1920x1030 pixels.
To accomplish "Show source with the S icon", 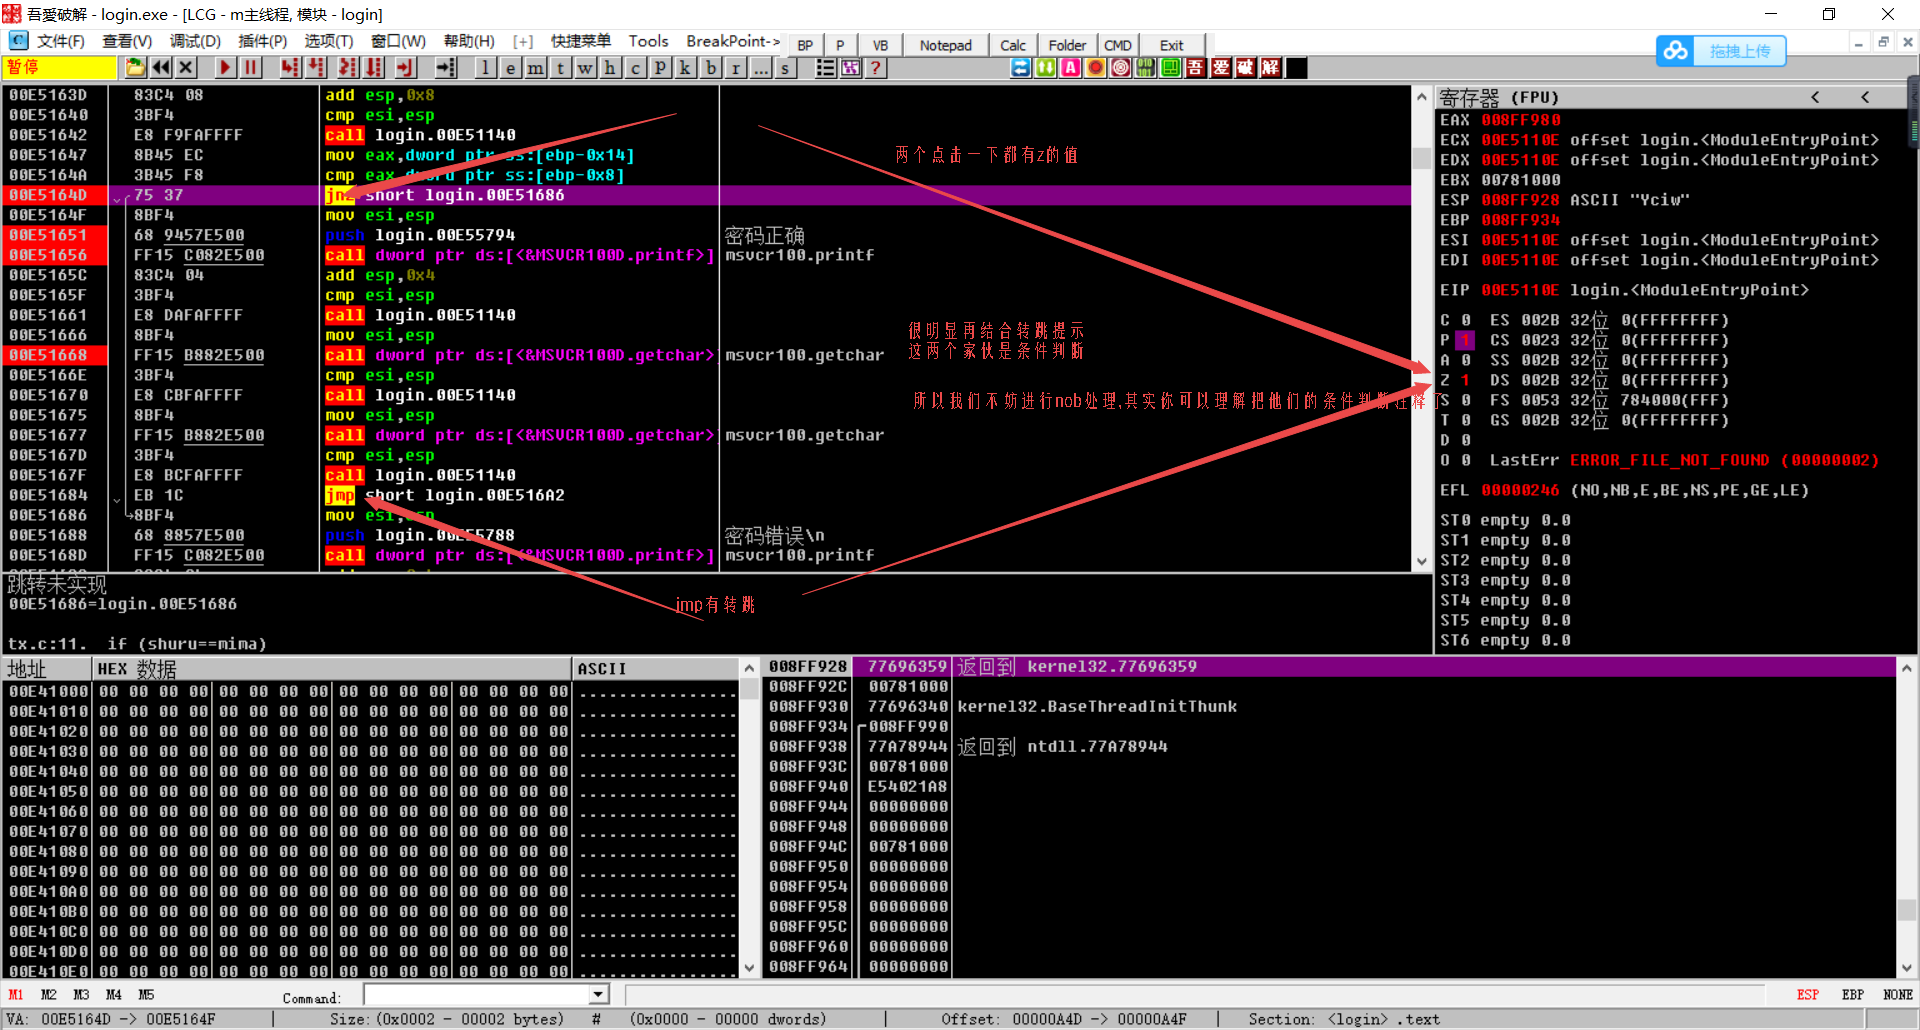I will click(785, 68).
